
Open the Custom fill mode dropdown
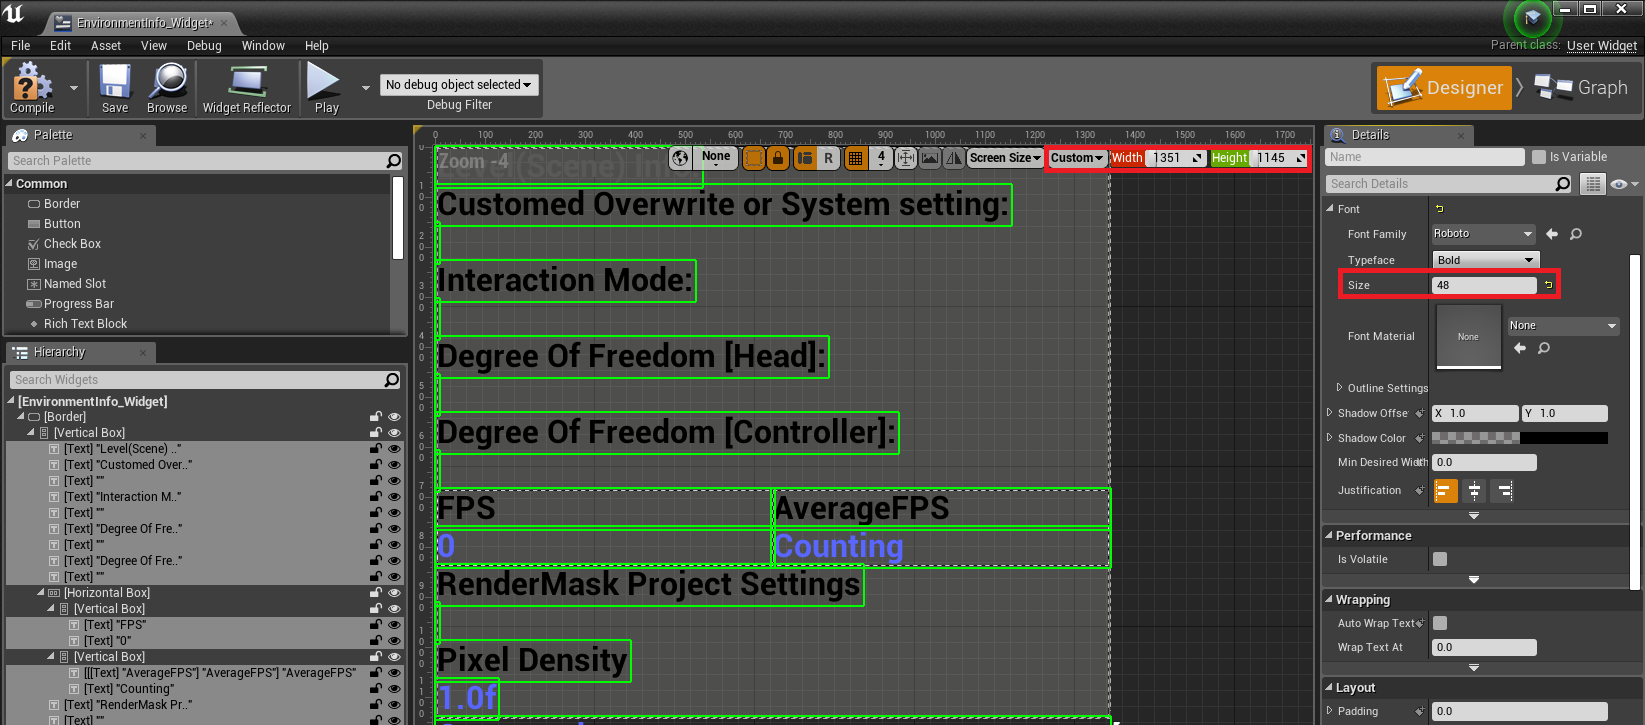(x=1077, y=158)
